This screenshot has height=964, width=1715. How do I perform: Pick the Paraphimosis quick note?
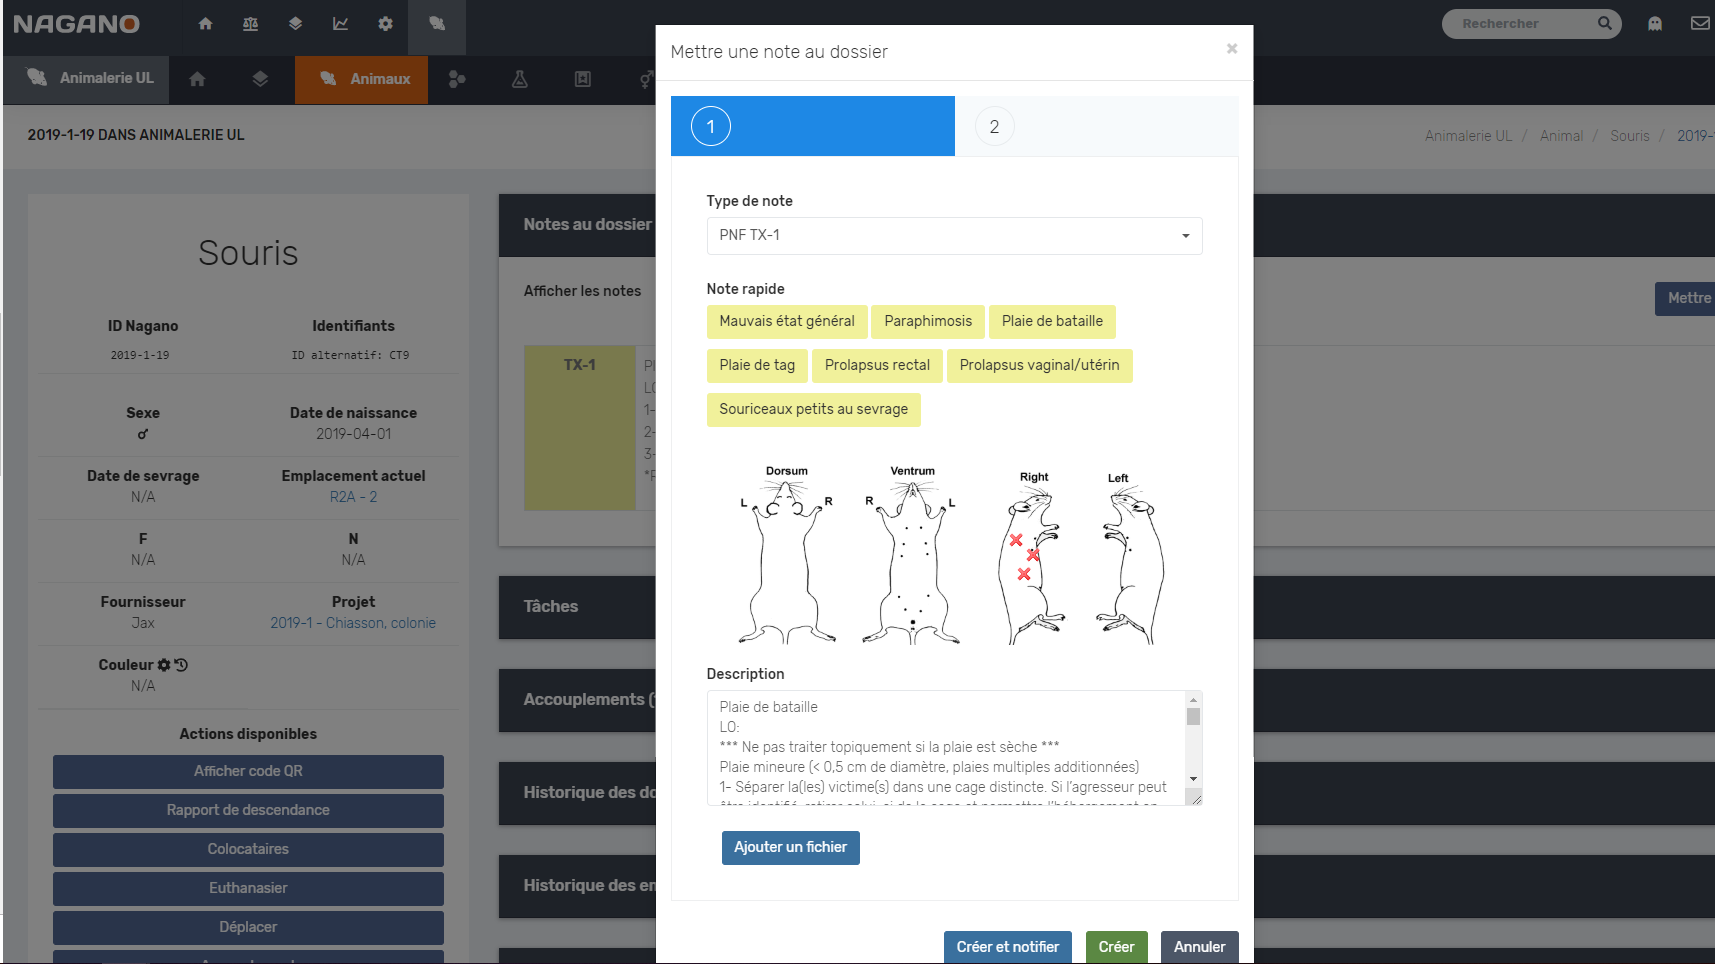928,321
